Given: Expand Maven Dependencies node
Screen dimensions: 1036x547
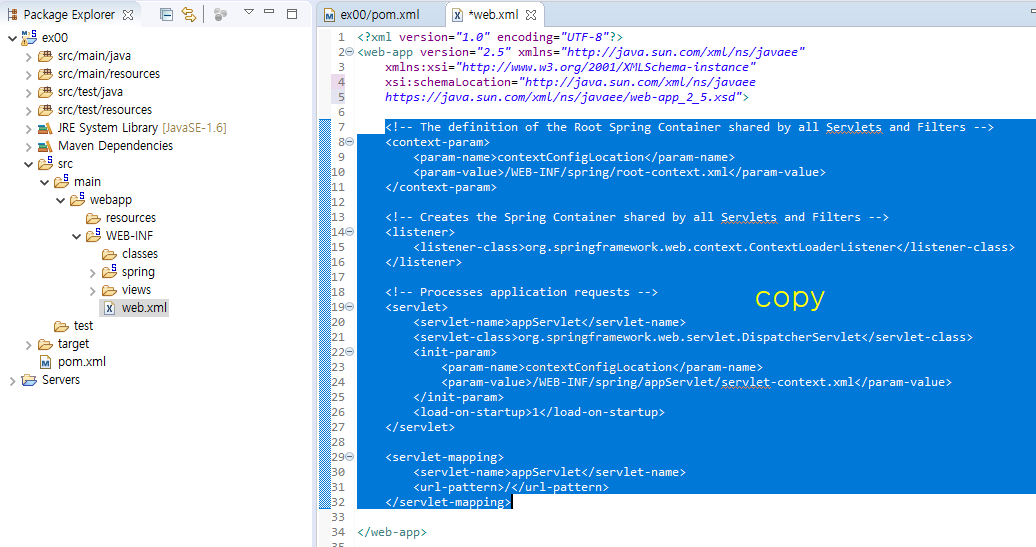Looking at the screenshot, I should click(28, 147).
